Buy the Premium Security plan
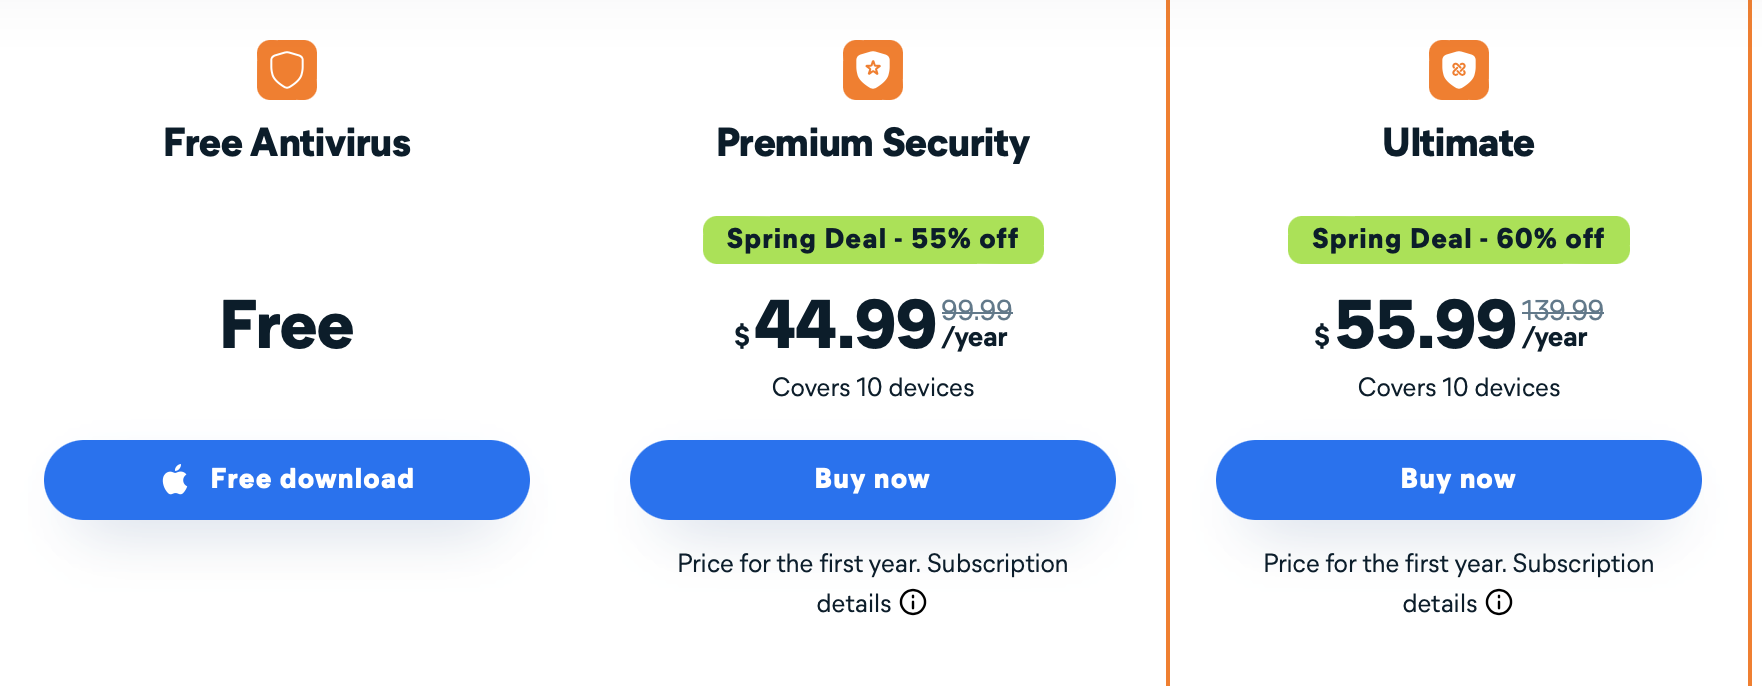Viewport: 1762px width, 686px height. [x=872, y=479]
